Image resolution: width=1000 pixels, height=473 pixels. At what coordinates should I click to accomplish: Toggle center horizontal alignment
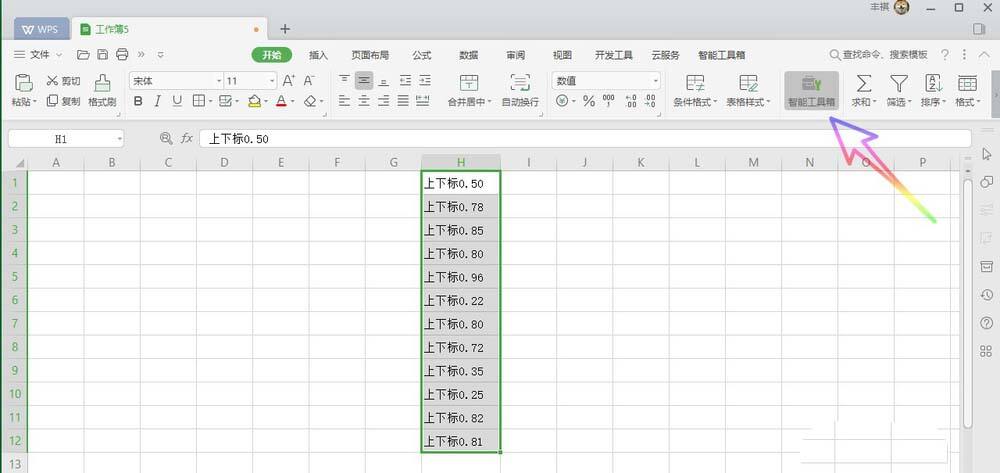pyautogui.click(x=364, y=101)
